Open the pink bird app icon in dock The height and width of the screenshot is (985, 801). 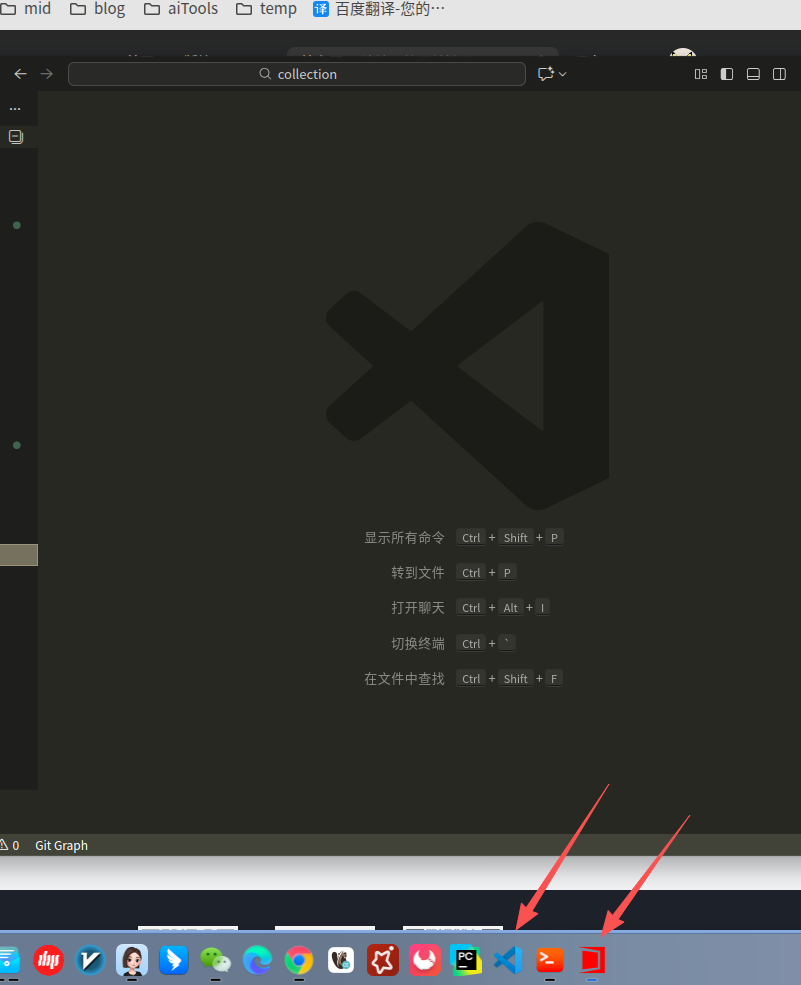pos(425,960)
